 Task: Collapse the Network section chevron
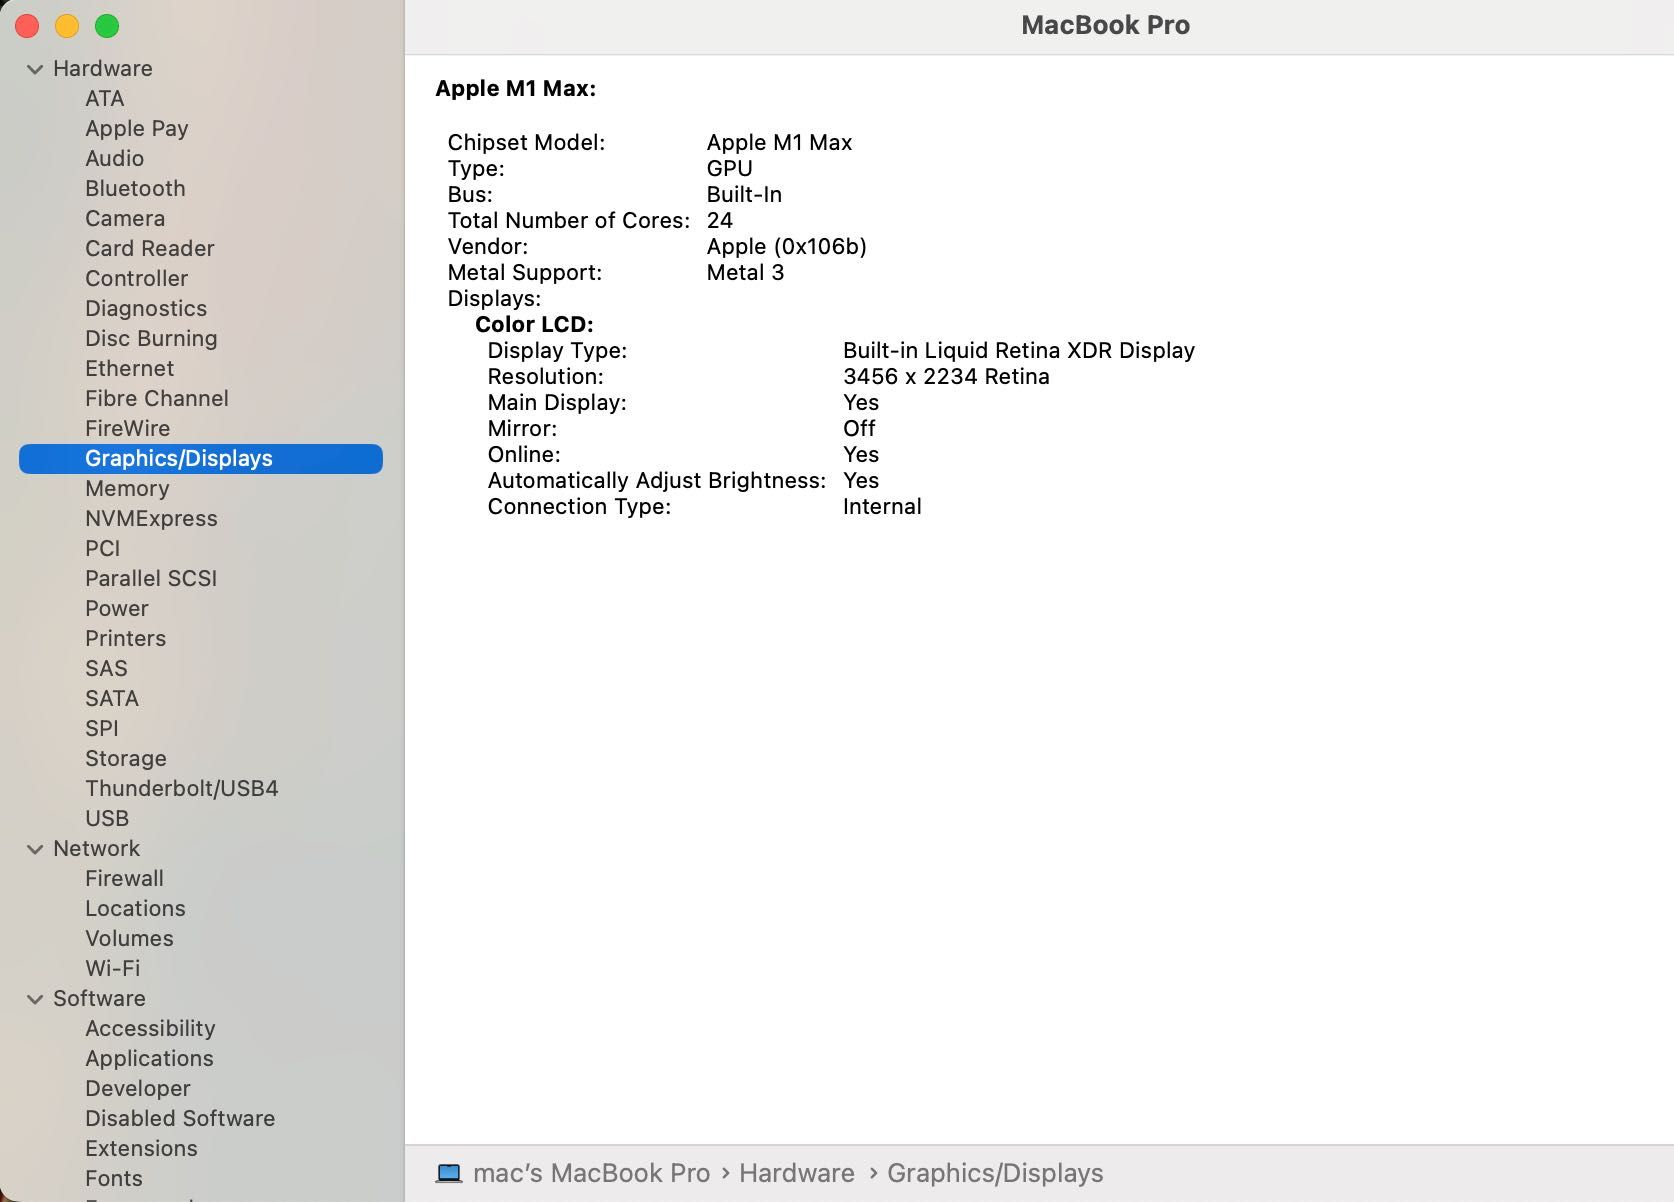coord(35,849)
